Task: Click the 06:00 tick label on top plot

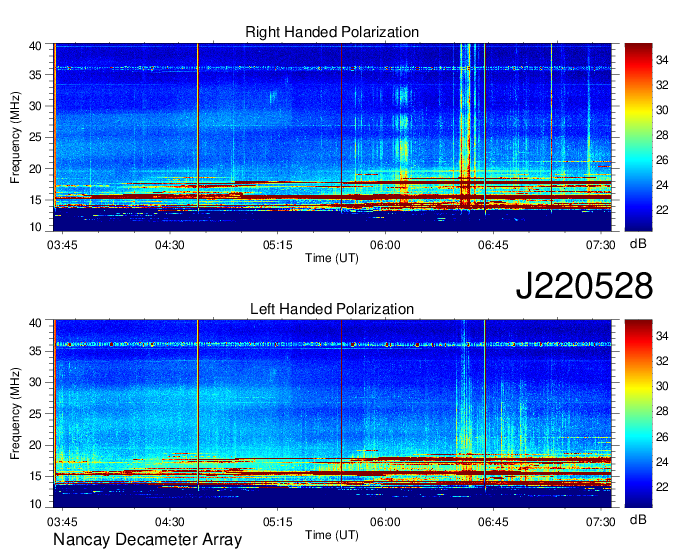Action: (x=385, y=245)
